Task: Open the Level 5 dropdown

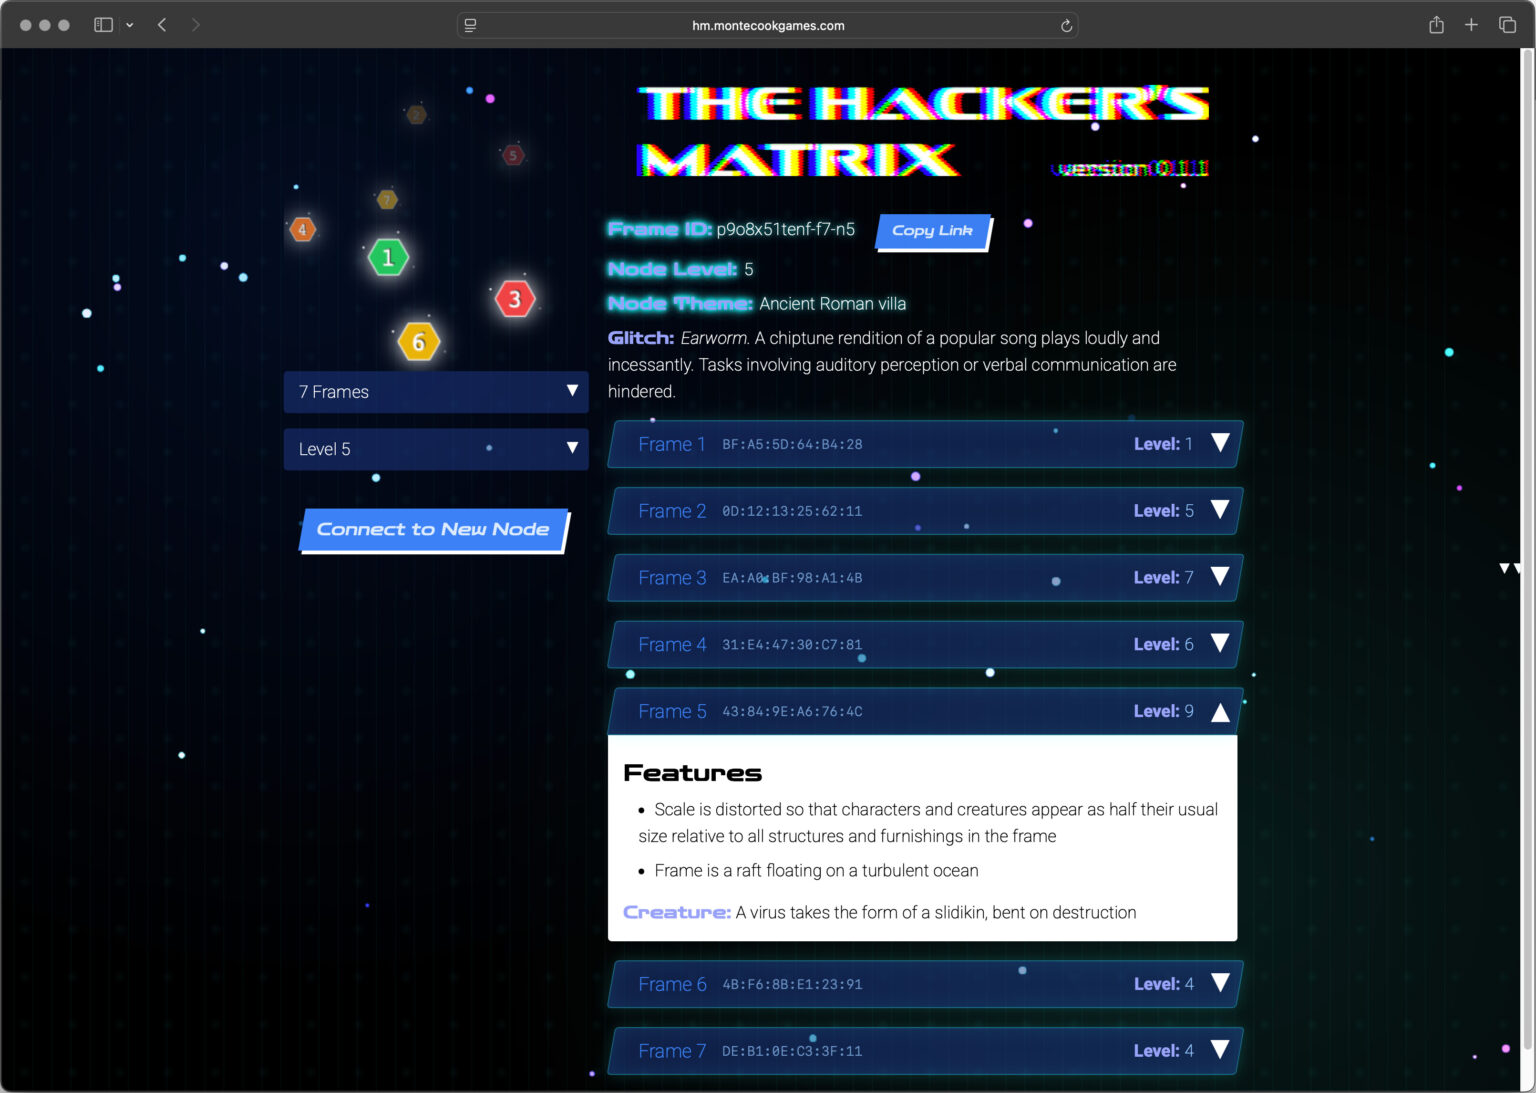Action: pyautogui.click(x=436, y=449)
